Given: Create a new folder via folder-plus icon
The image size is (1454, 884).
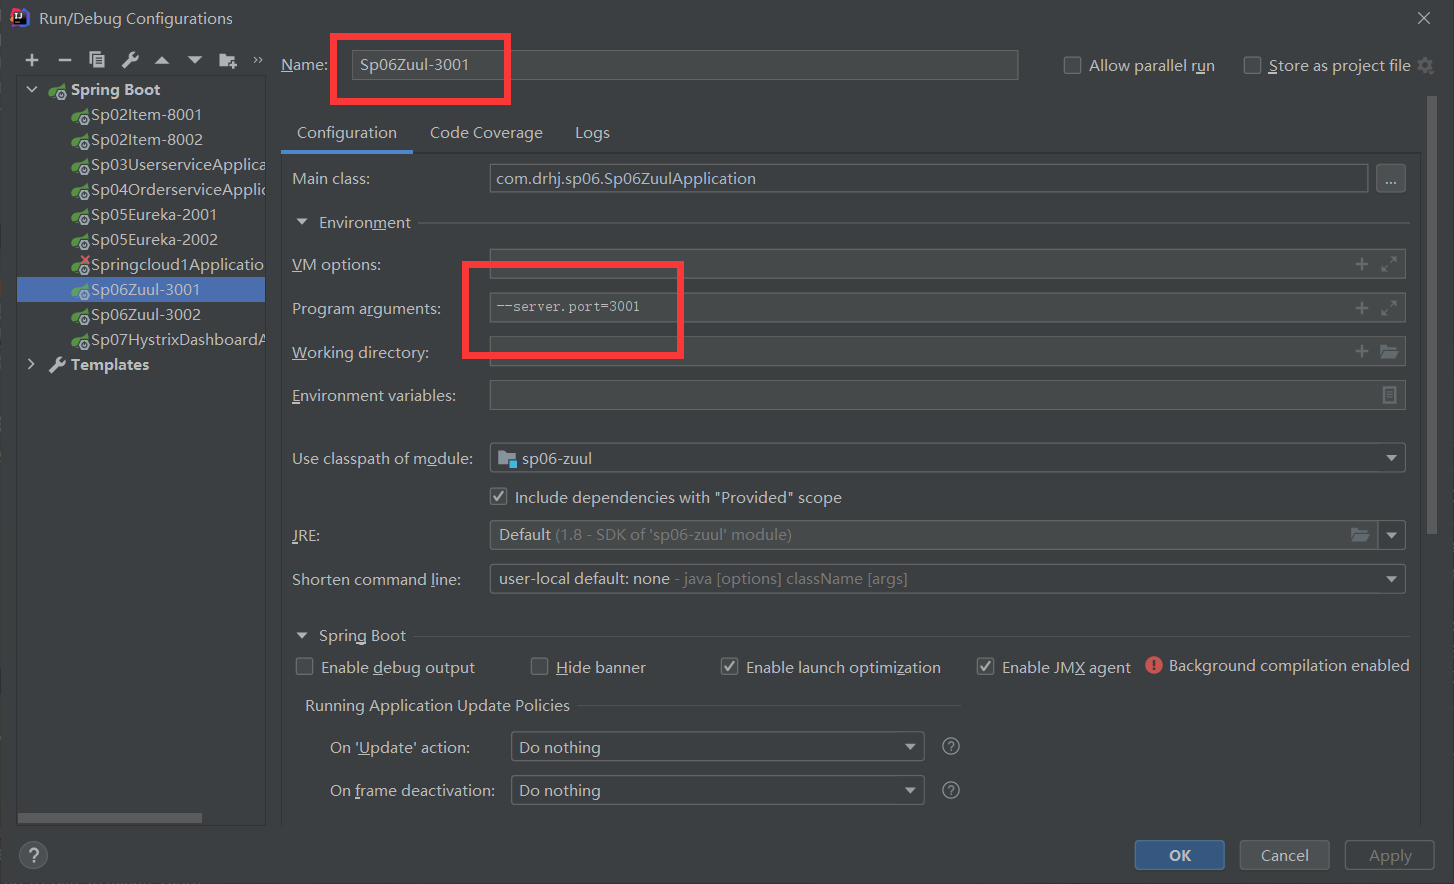Looking at the screenshot, I should coord(228,61).
